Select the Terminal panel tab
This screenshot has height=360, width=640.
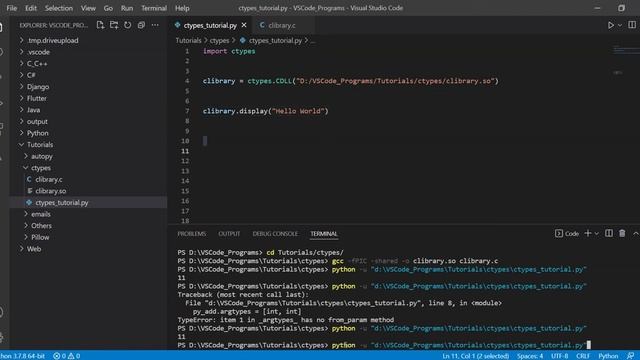(324, 234)
